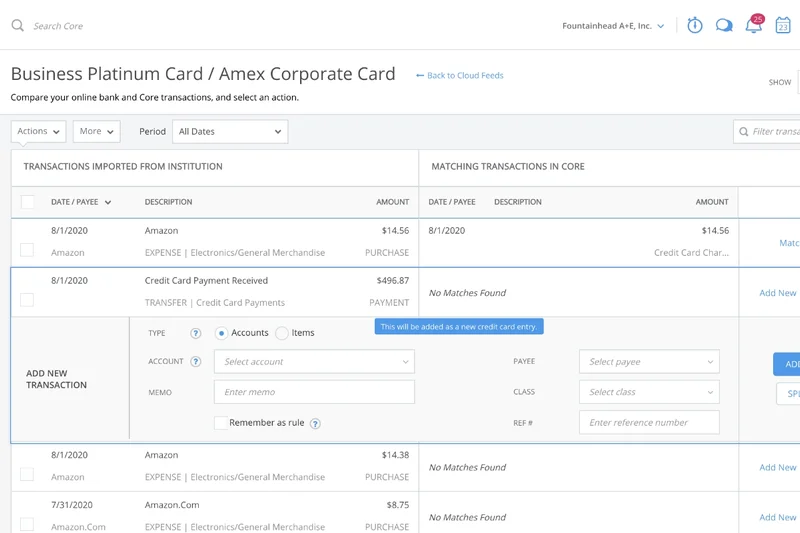Click help icon next to Type
The height and width of the screenshot is (533, 800).
click(x=196, y=333)
